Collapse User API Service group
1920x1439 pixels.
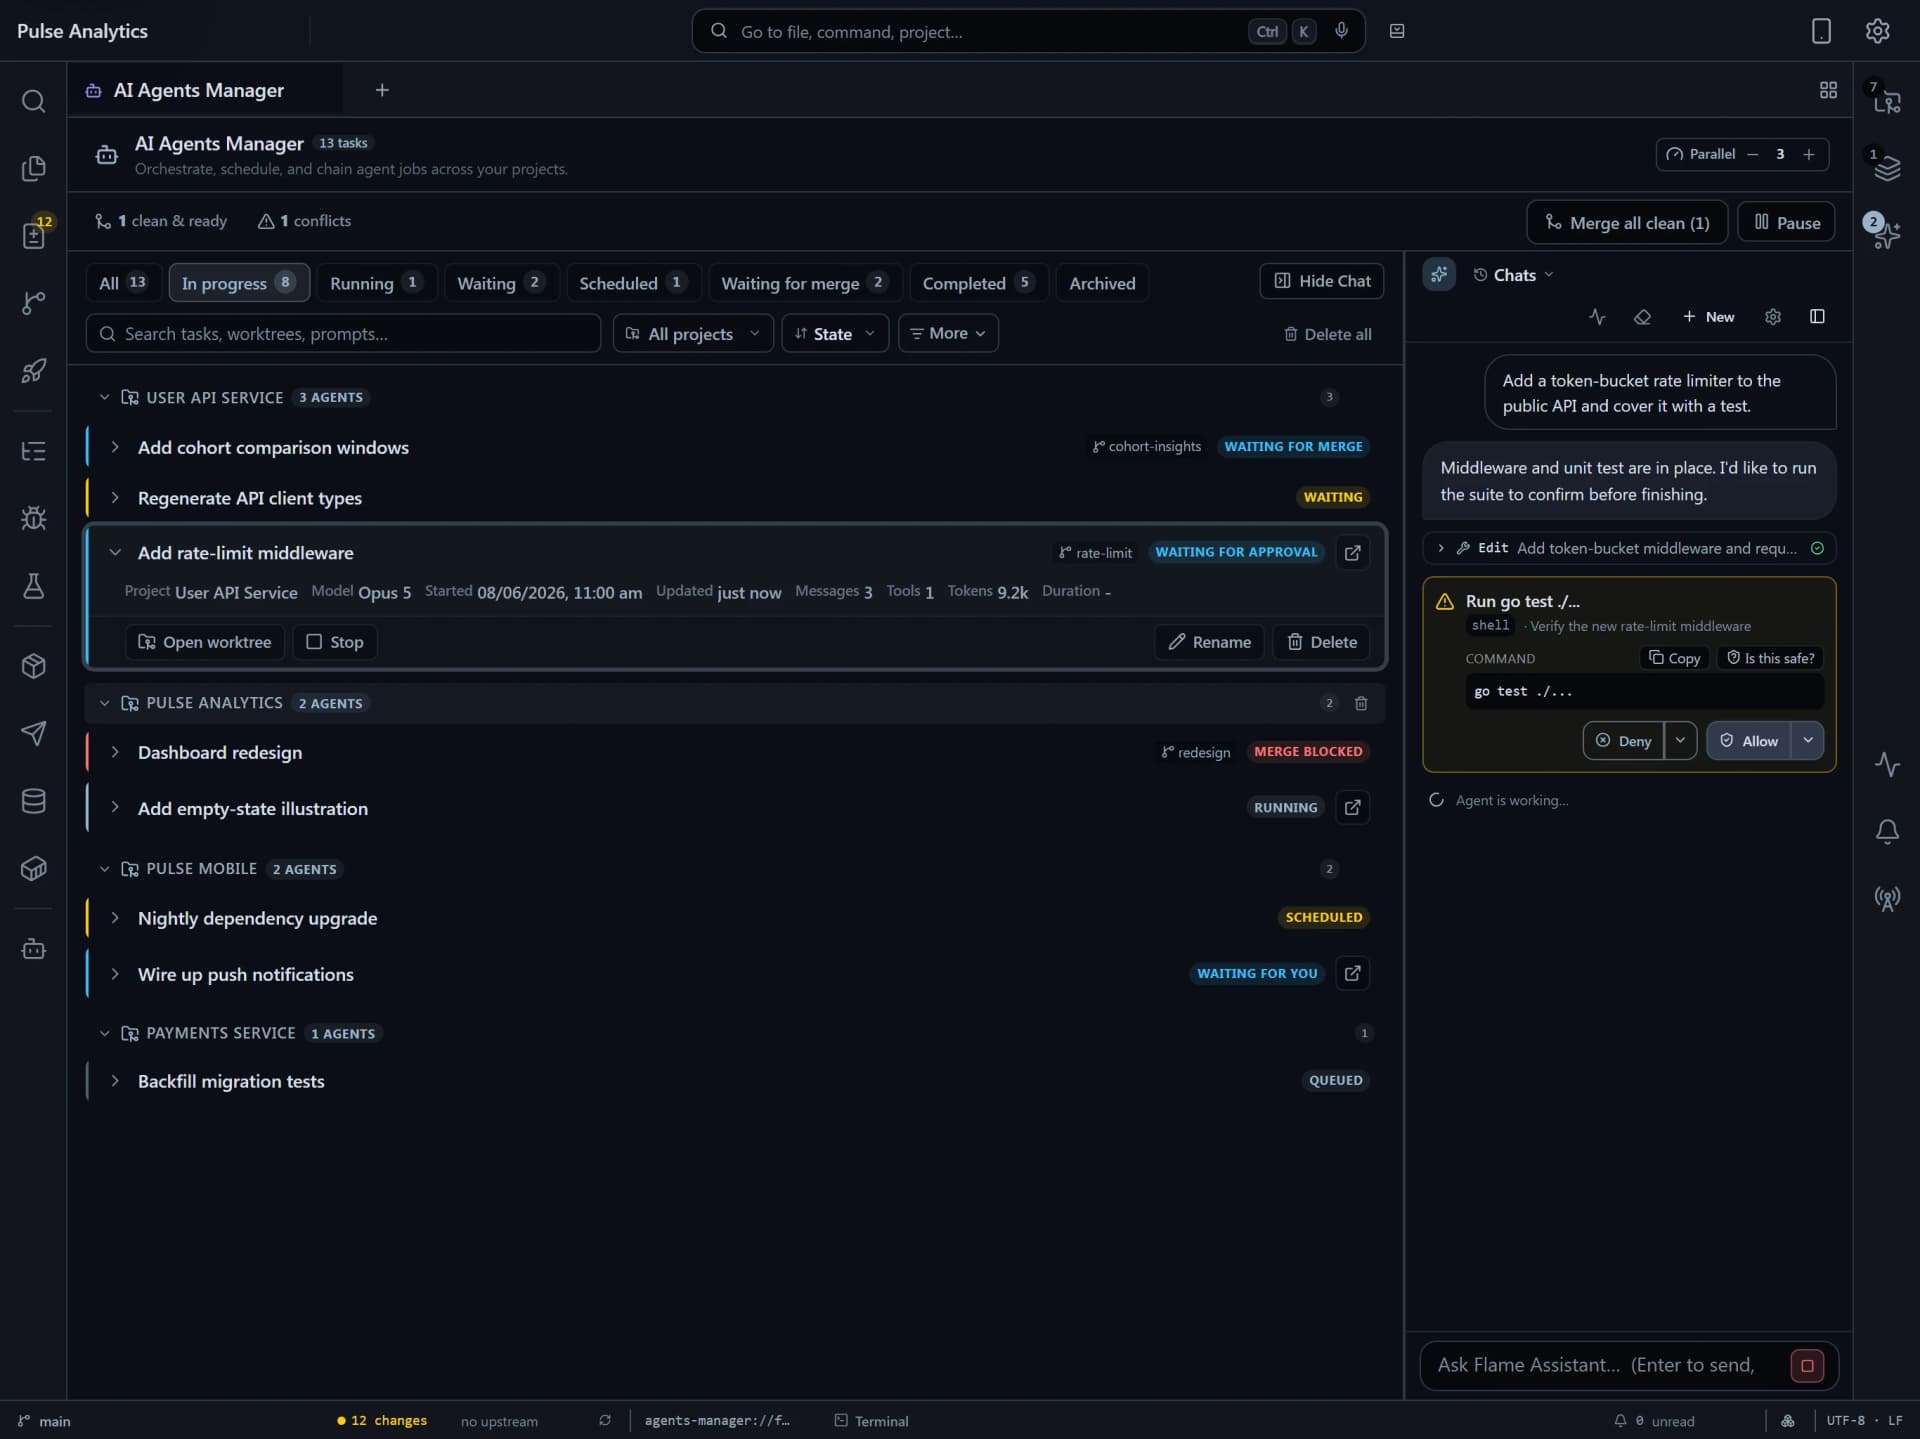[104, 397]
